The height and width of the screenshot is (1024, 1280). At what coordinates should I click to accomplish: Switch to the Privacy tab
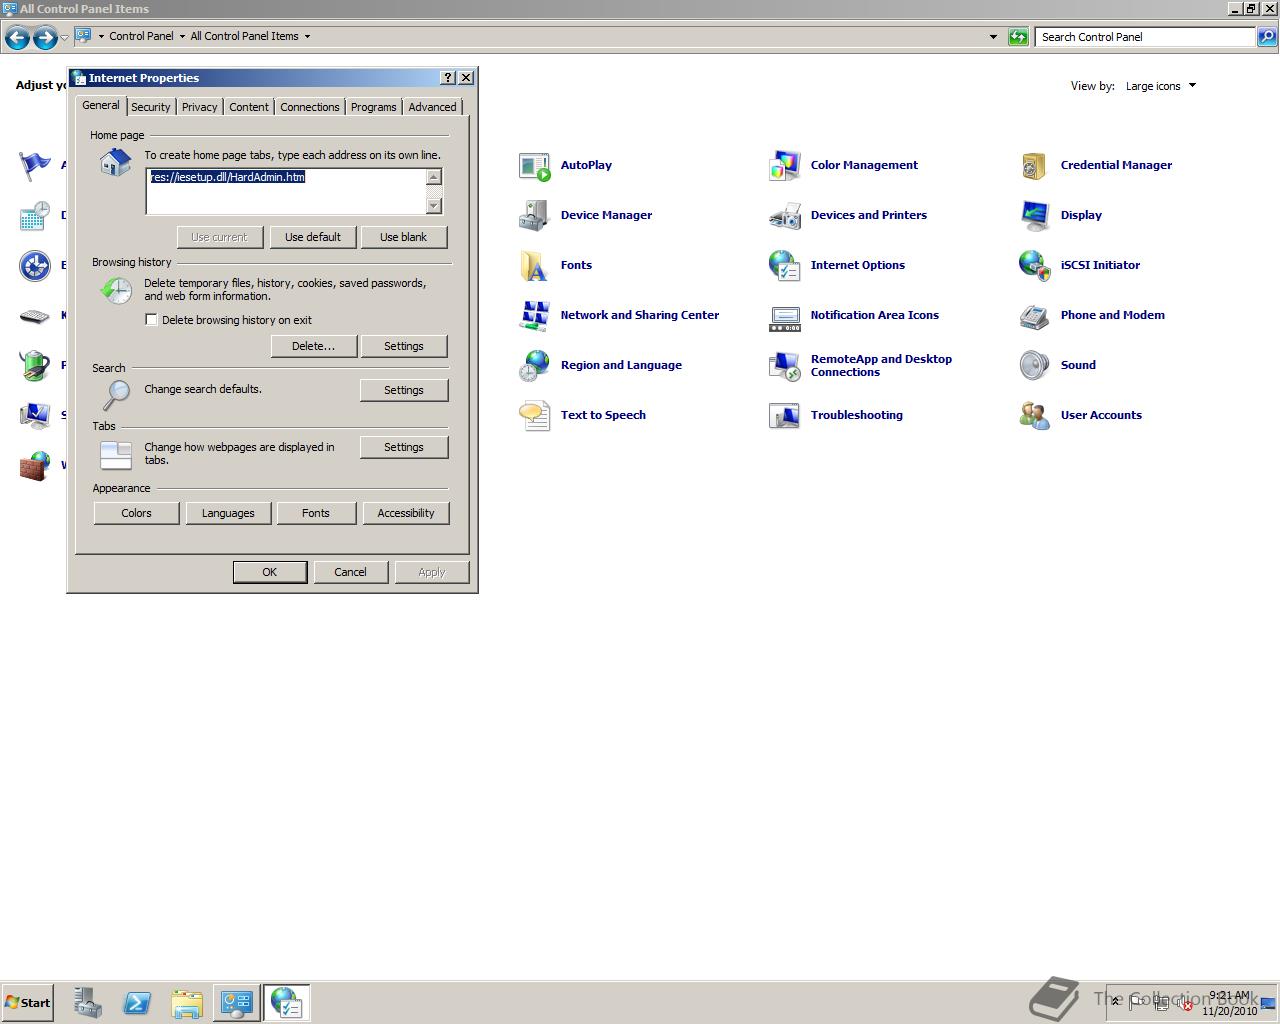tap(200, 107)
